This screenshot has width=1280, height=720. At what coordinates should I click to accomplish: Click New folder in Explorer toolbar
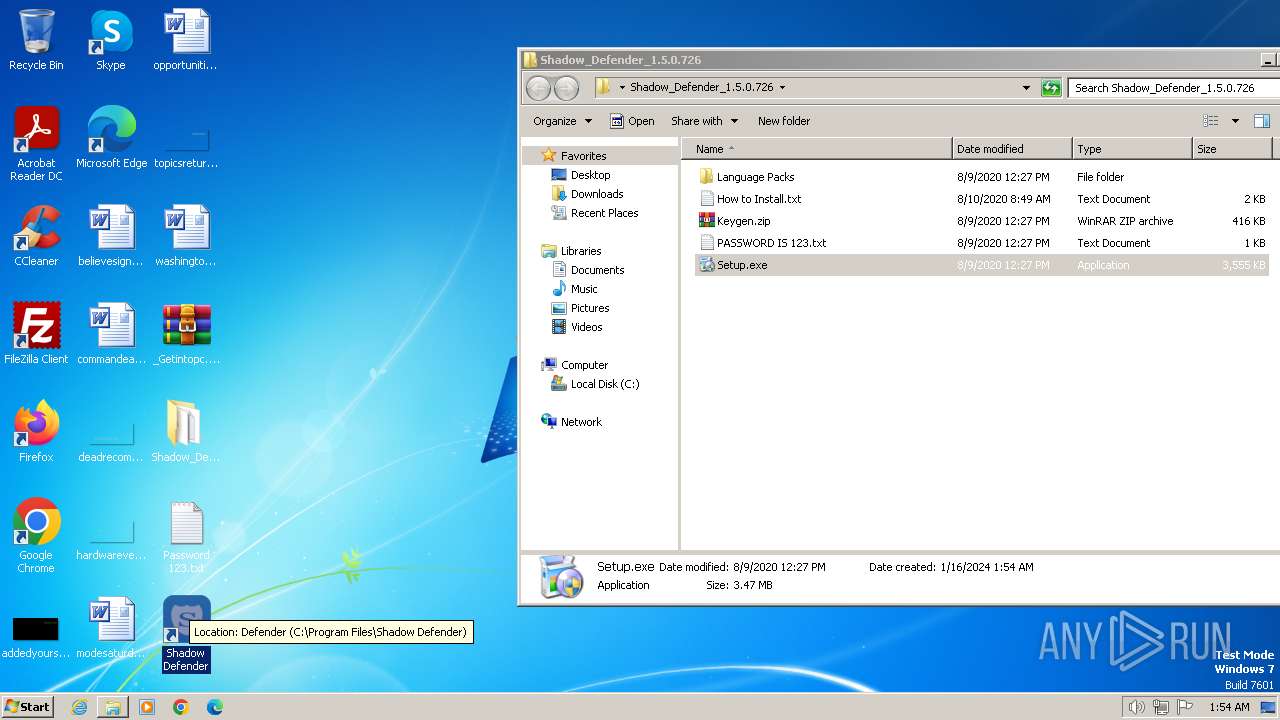pos(784,121)
